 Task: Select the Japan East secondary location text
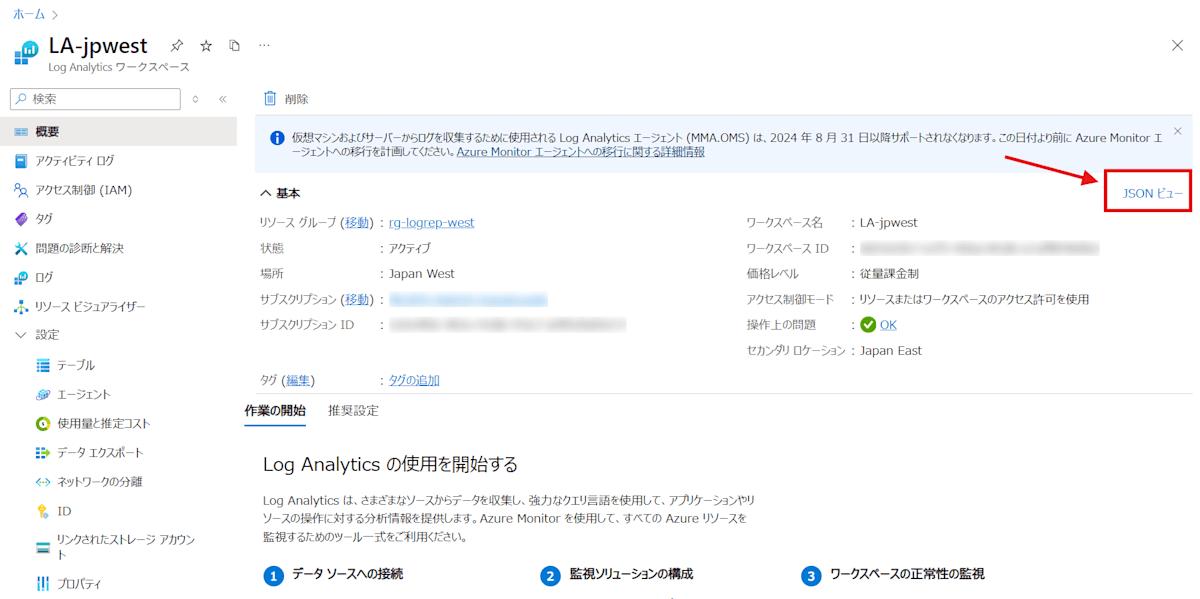click(x=891, y=351)
